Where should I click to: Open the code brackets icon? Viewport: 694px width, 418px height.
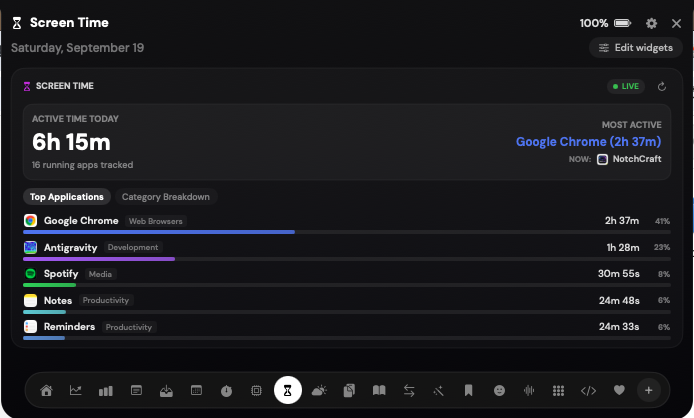(588, 391)
